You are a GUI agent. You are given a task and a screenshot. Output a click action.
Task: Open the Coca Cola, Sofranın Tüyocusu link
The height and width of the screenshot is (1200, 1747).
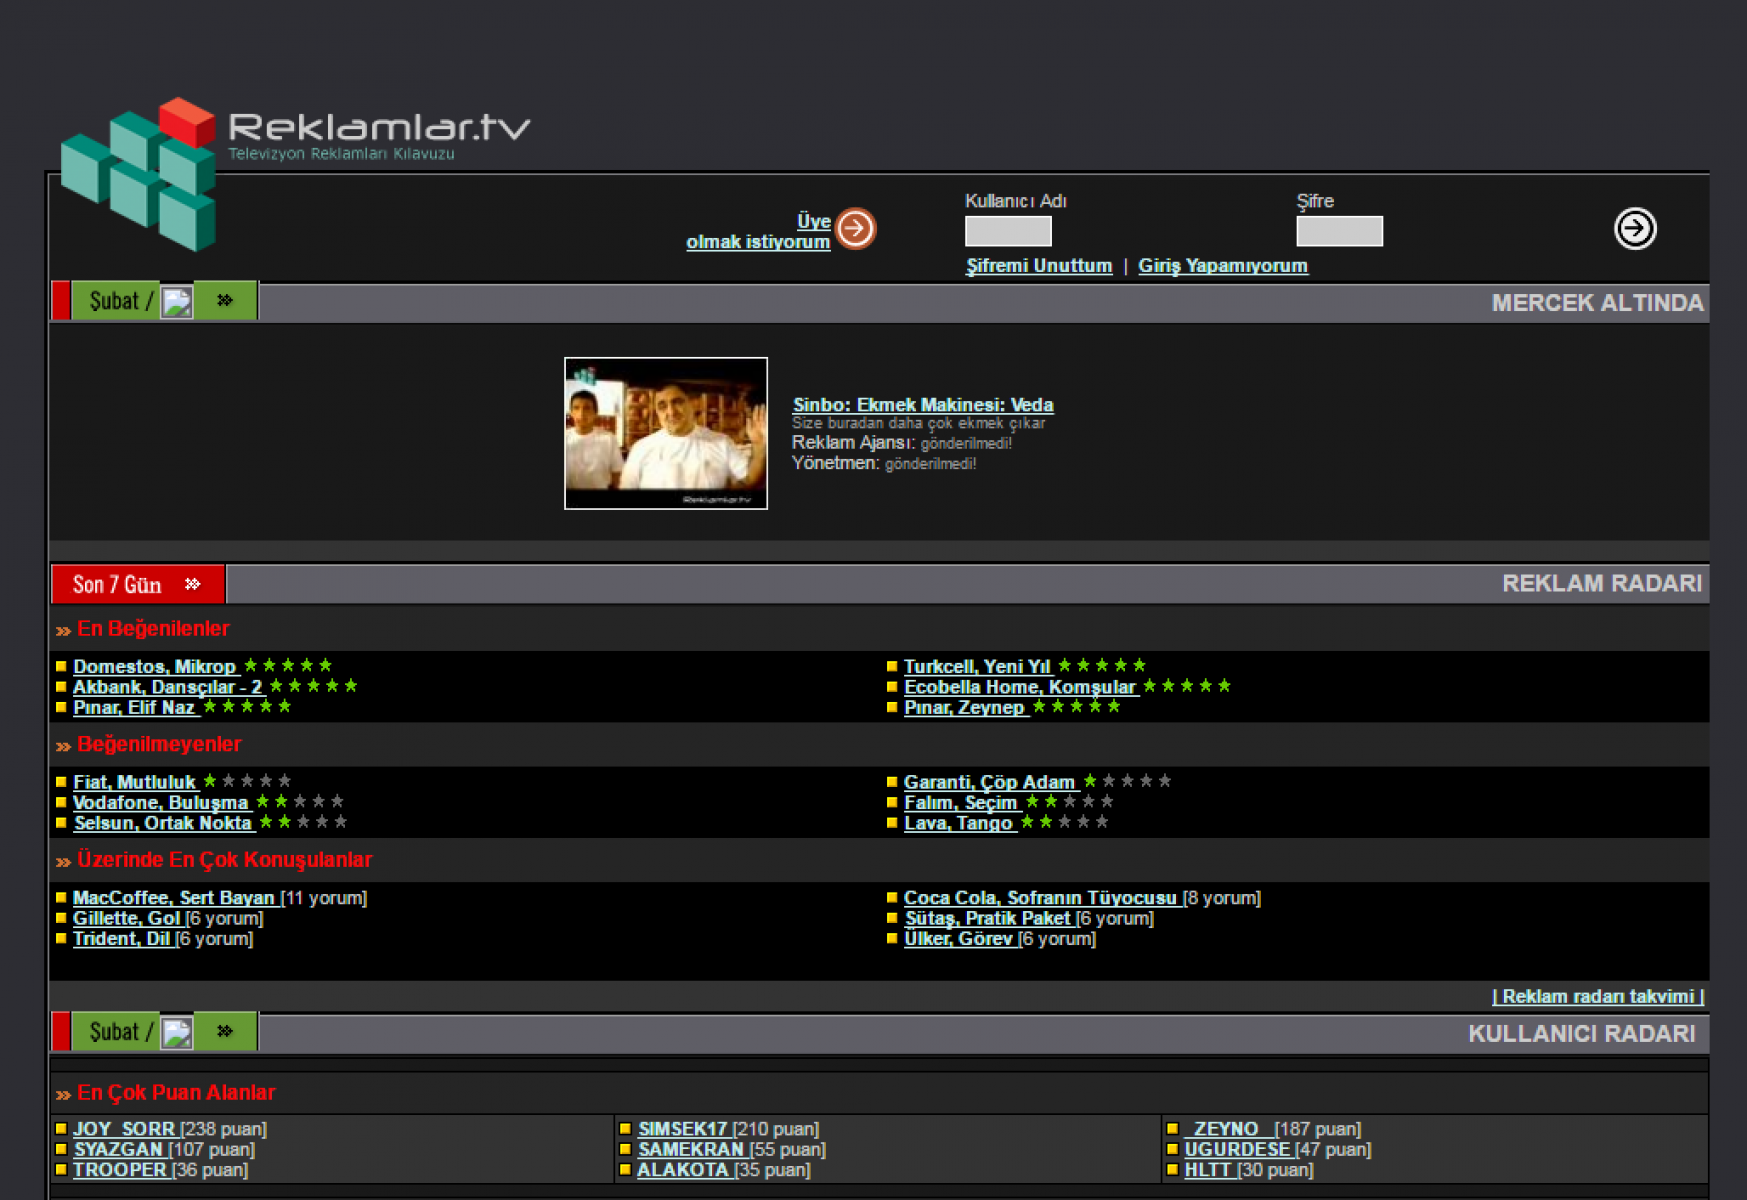click(x=1040, y=898)
